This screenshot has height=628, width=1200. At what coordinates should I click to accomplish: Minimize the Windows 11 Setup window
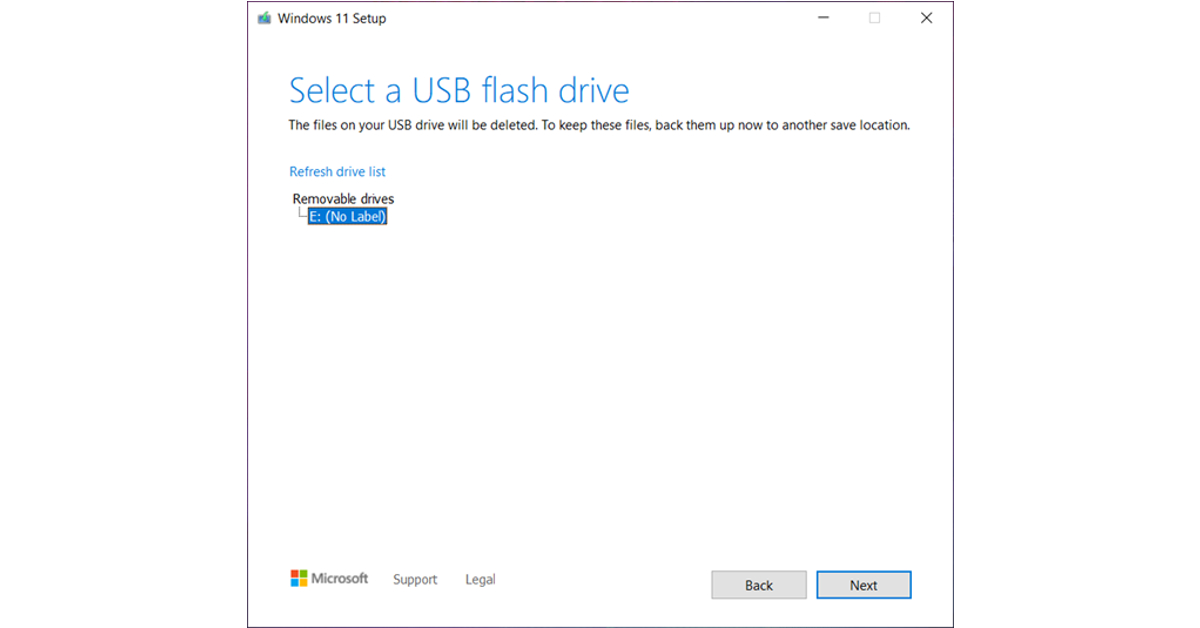coord(823,17)
